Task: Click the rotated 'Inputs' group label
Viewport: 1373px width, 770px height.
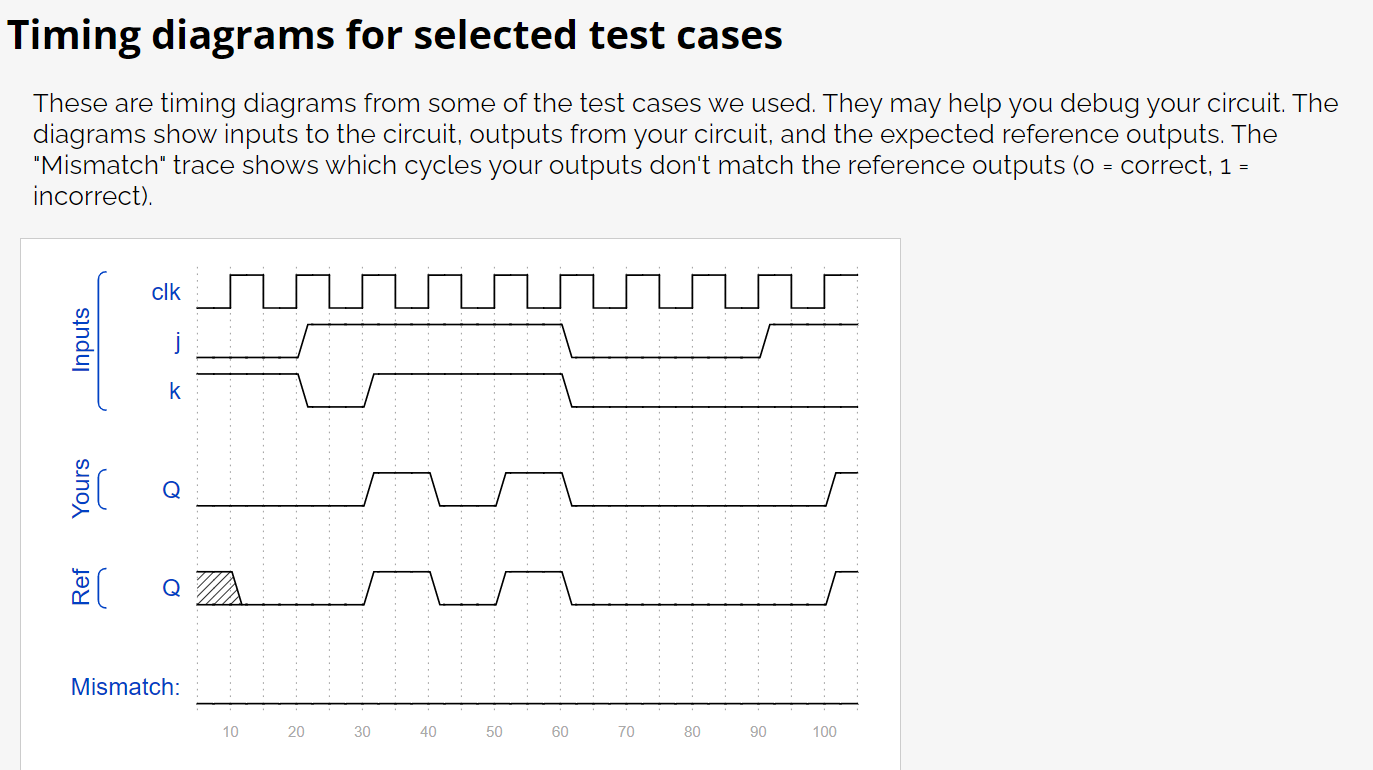Action: click(82, 340)
